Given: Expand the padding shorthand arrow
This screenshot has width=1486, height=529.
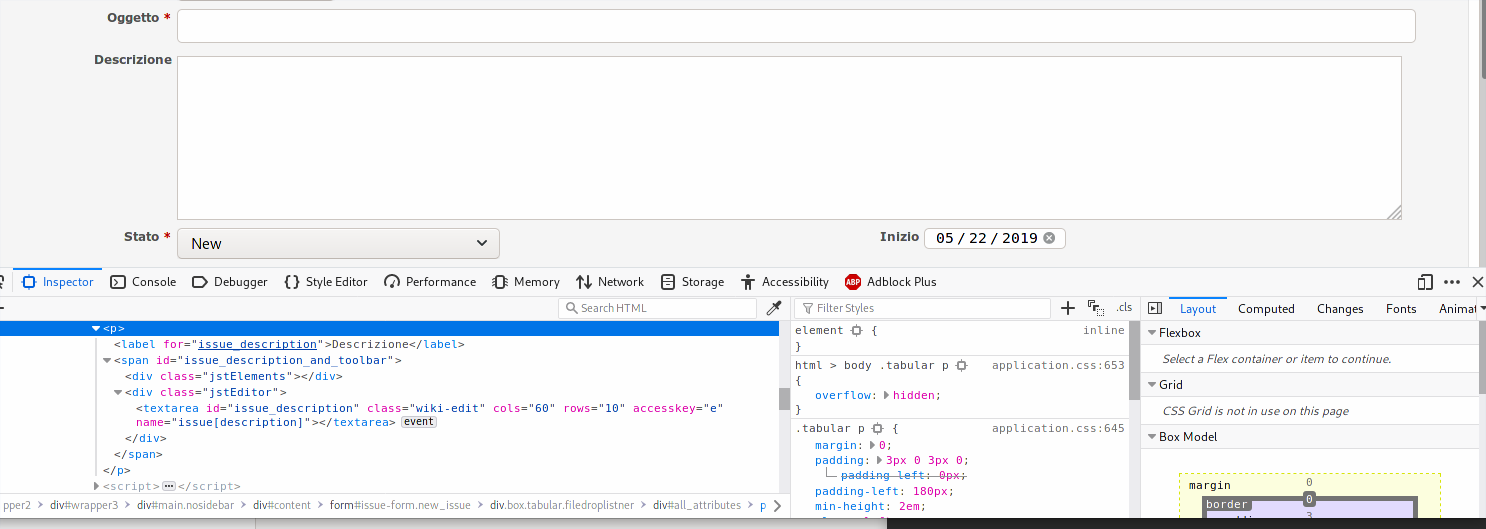Looking at the screenshot, I should tap(880, 461).
